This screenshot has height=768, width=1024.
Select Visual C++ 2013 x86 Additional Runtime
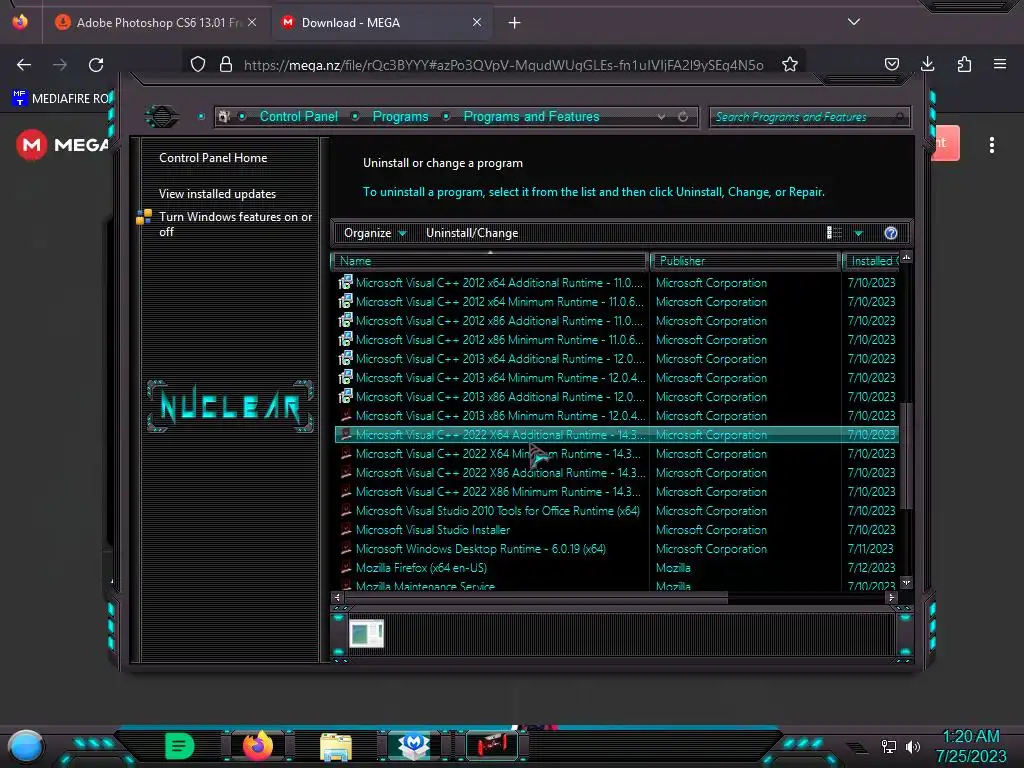tap(616, 396)
